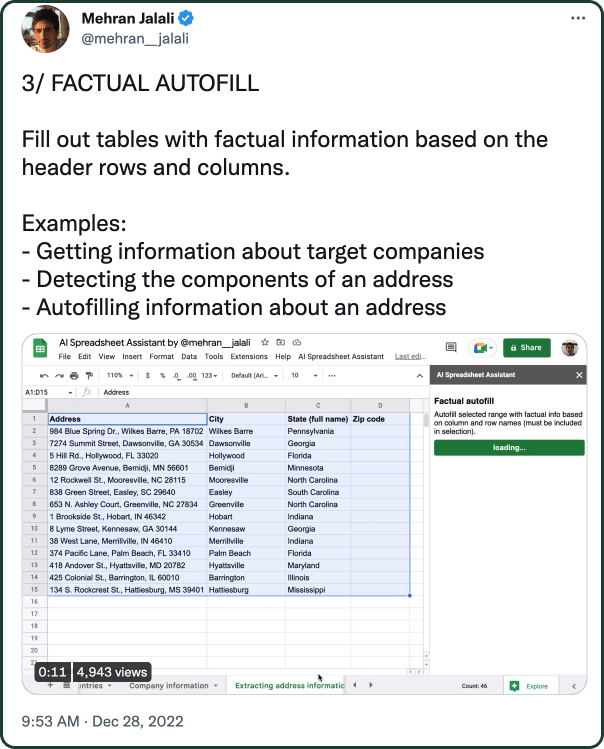Image resolution: width=604 pixels, height=749 pixels.
Task: Click the Last edit link
Action: coord(410,356)
